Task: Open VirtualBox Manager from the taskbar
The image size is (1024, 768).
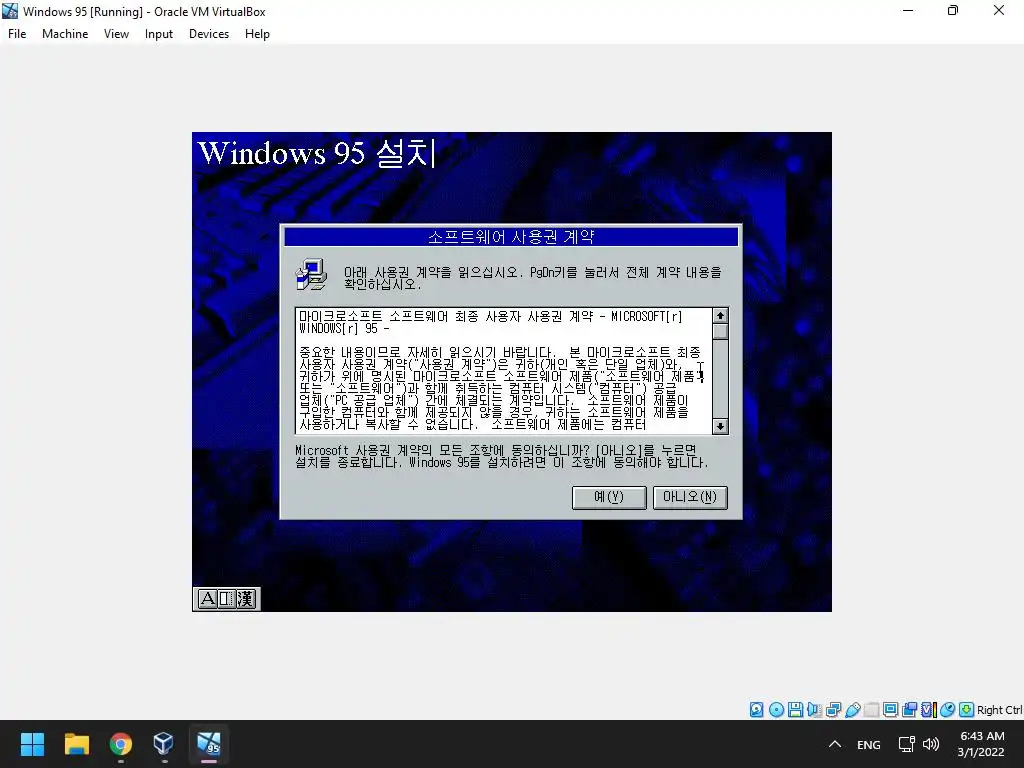Action: (163, 744)
